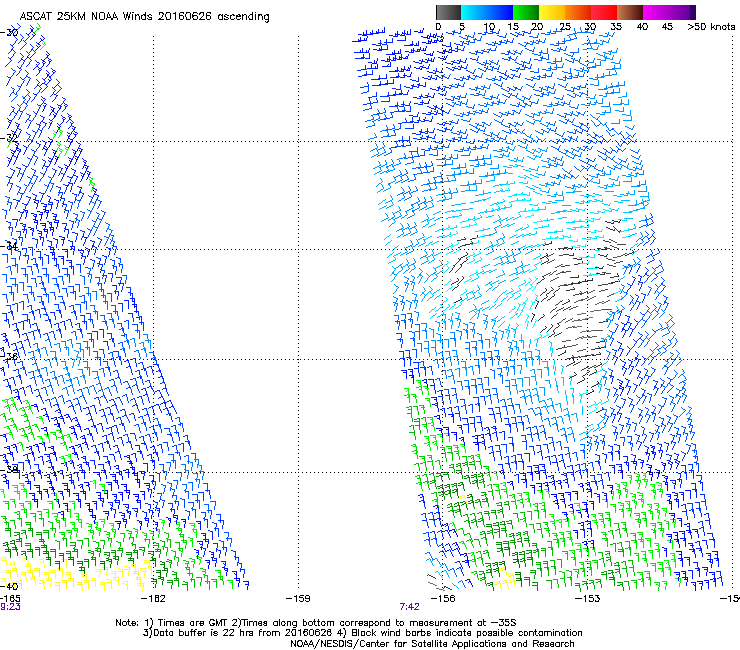Click the chart title 'ASCAT 25KM NOAA Winds 20160626 ascending'
The width and height of the screenshot is (740, 650).
(x=144, y=17)
